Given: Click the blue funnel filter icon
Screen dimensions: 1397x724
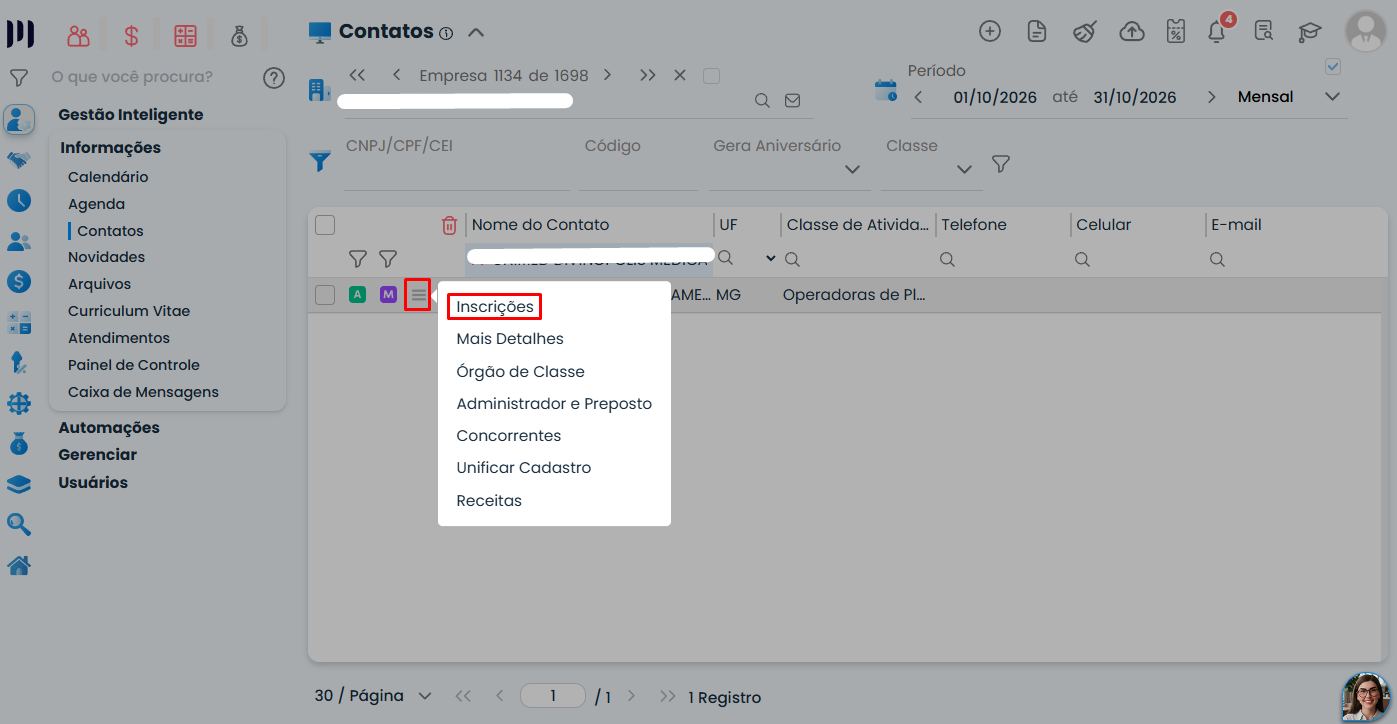Looking at the screenshot, I should tap(320, 161).
